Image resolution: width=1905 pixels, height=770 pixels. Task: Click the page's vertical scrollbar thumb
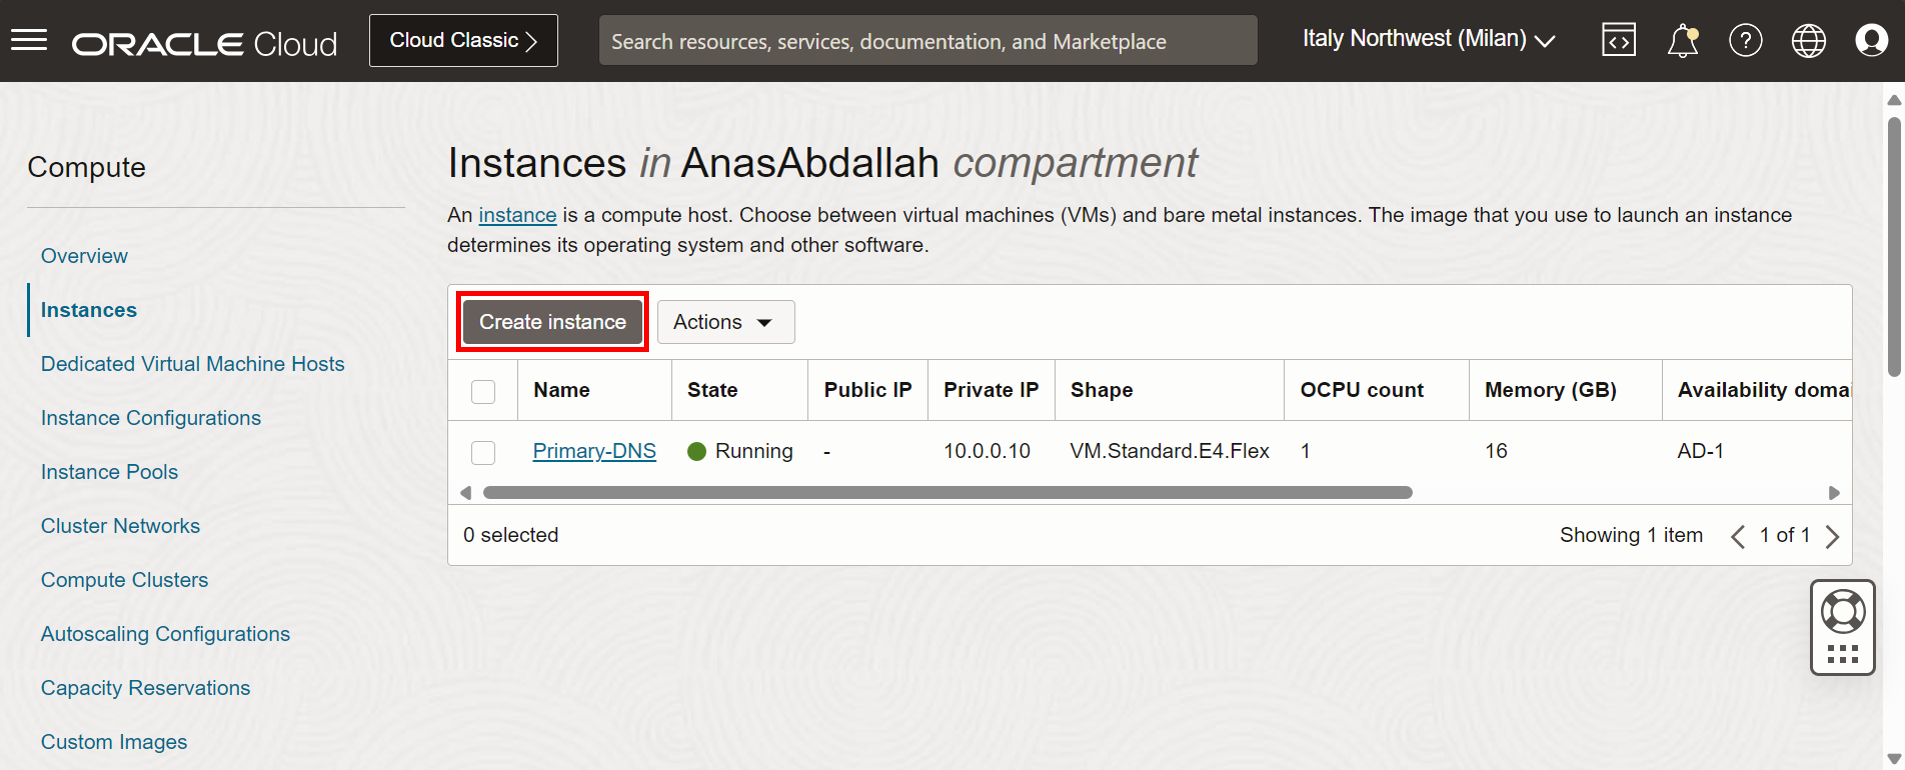tap(1894, 247)
